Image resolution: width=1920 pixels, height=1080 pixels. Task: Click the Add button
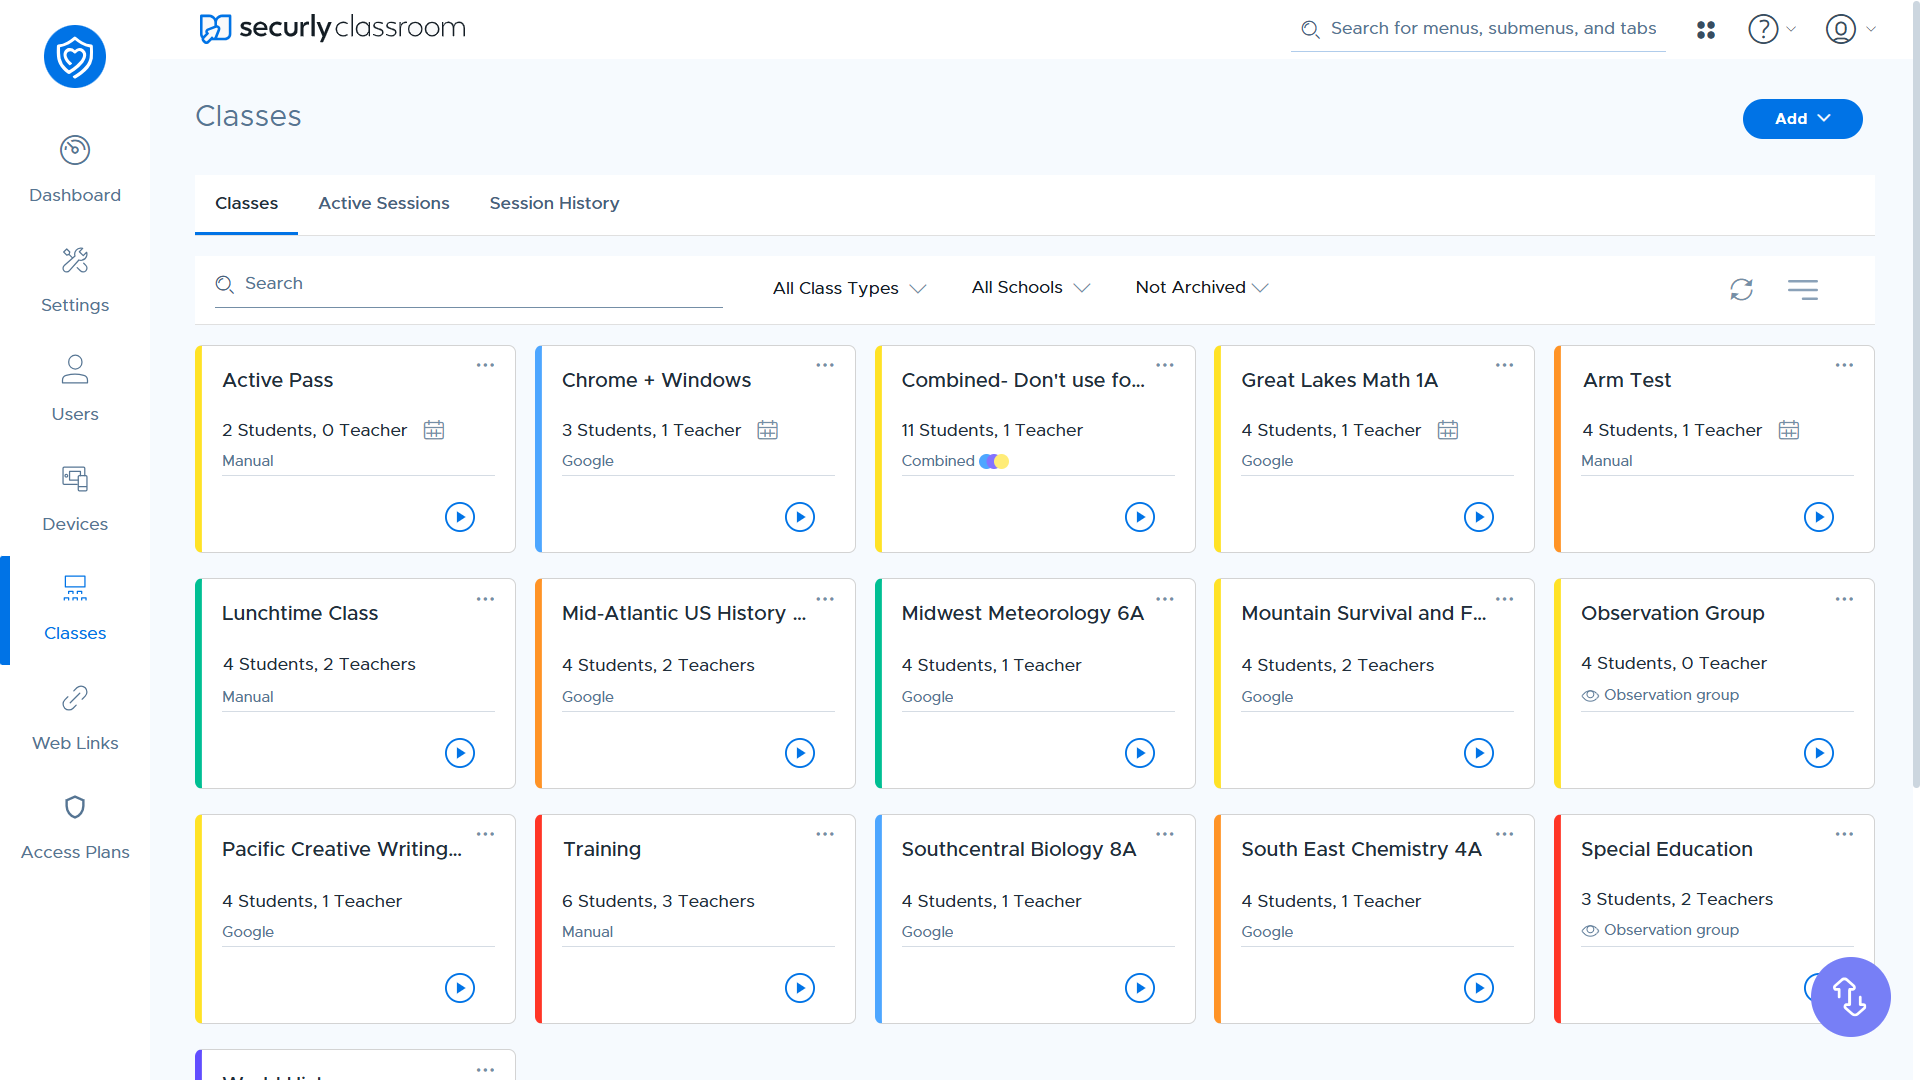pyautogui.click(x=1802, y=119)
